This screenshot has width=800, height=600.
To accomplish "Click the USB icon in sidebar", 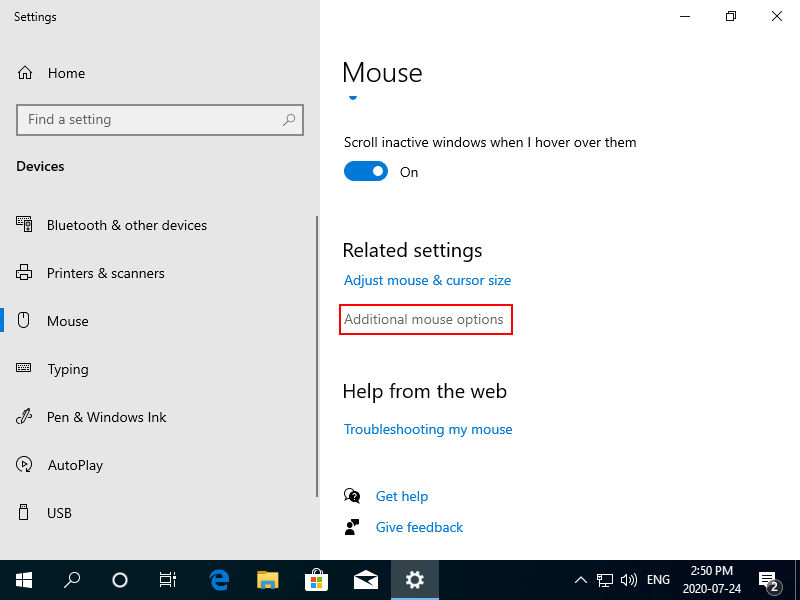I will tap(25, 513).
